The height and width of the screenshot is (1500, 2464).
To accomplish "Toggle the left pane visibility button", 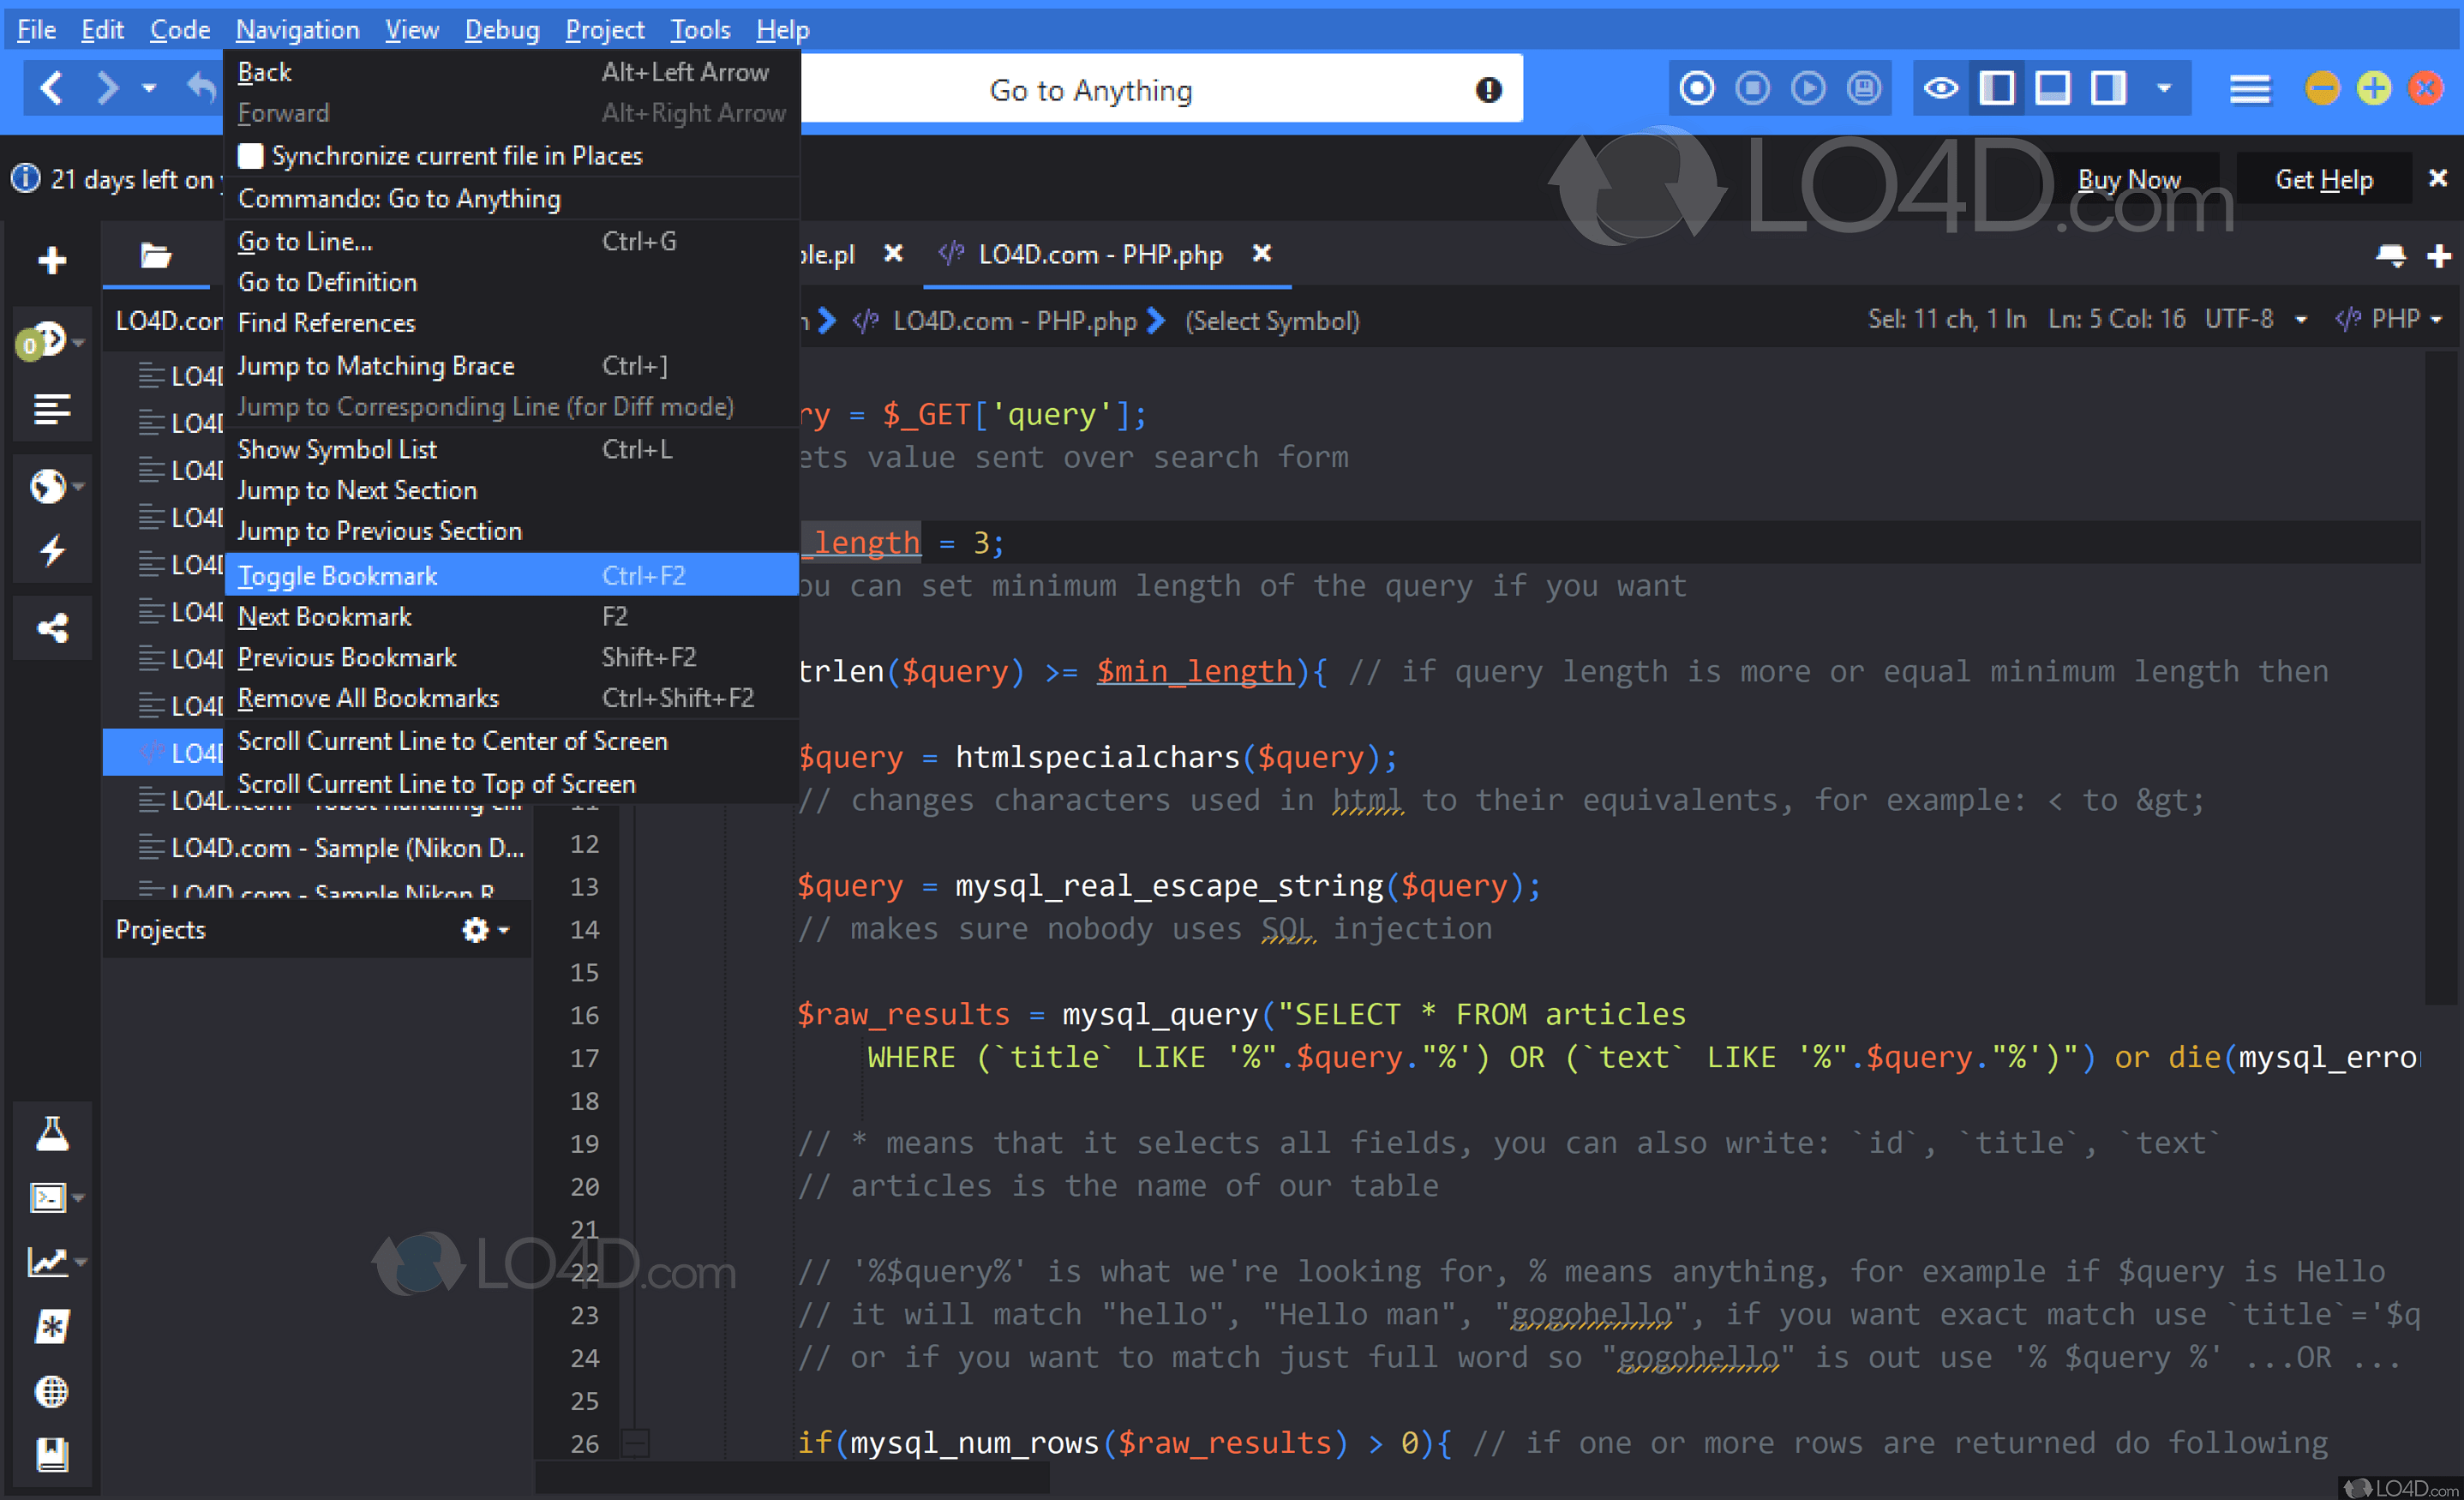I will [1997, 89].
